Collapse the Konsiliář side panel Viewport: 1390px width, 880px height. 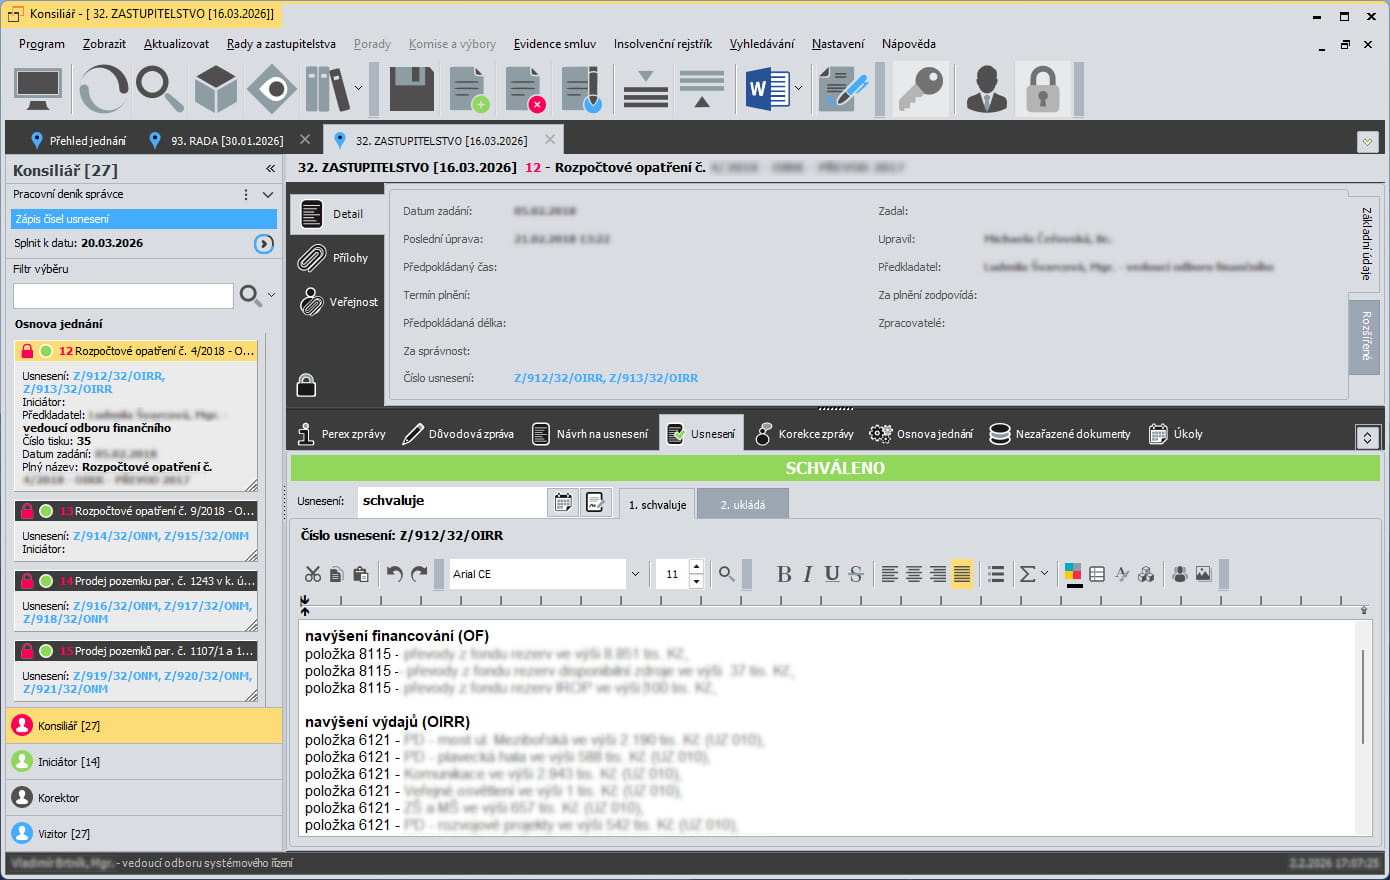(x=270, y=169)
